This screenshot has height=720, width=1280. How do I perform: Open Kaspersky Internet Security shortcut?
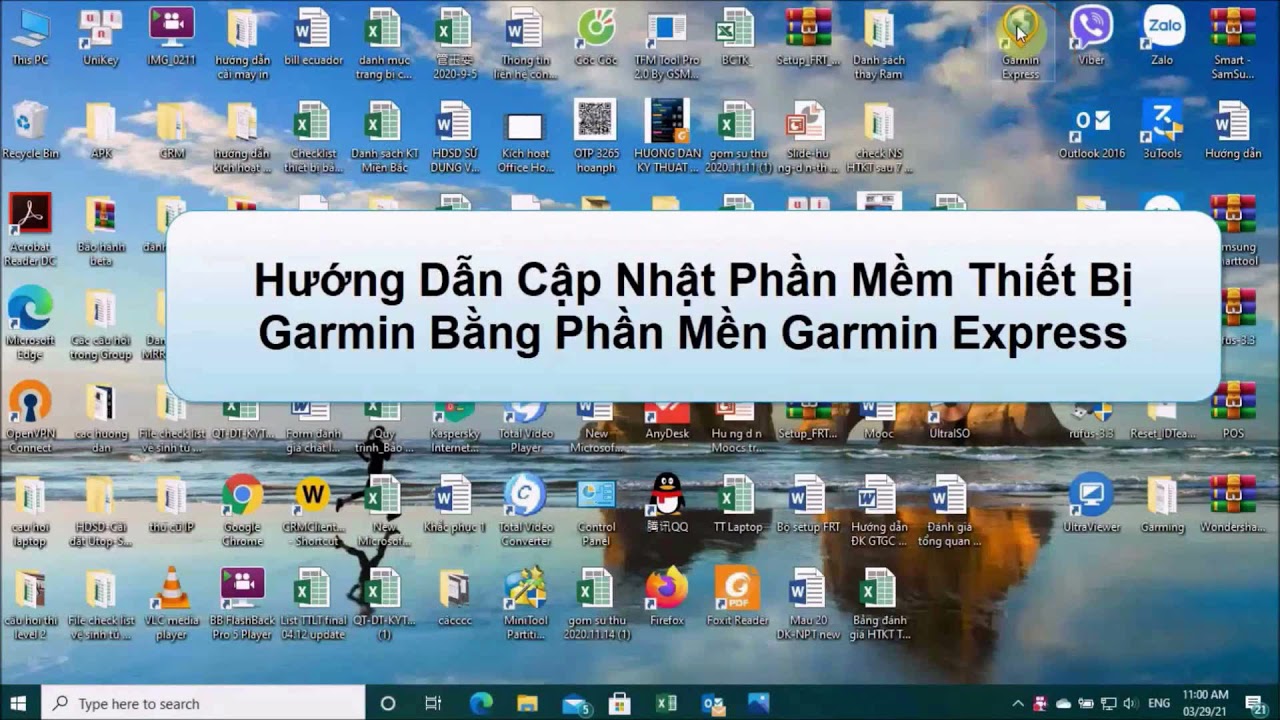click(x=454, y=427)
